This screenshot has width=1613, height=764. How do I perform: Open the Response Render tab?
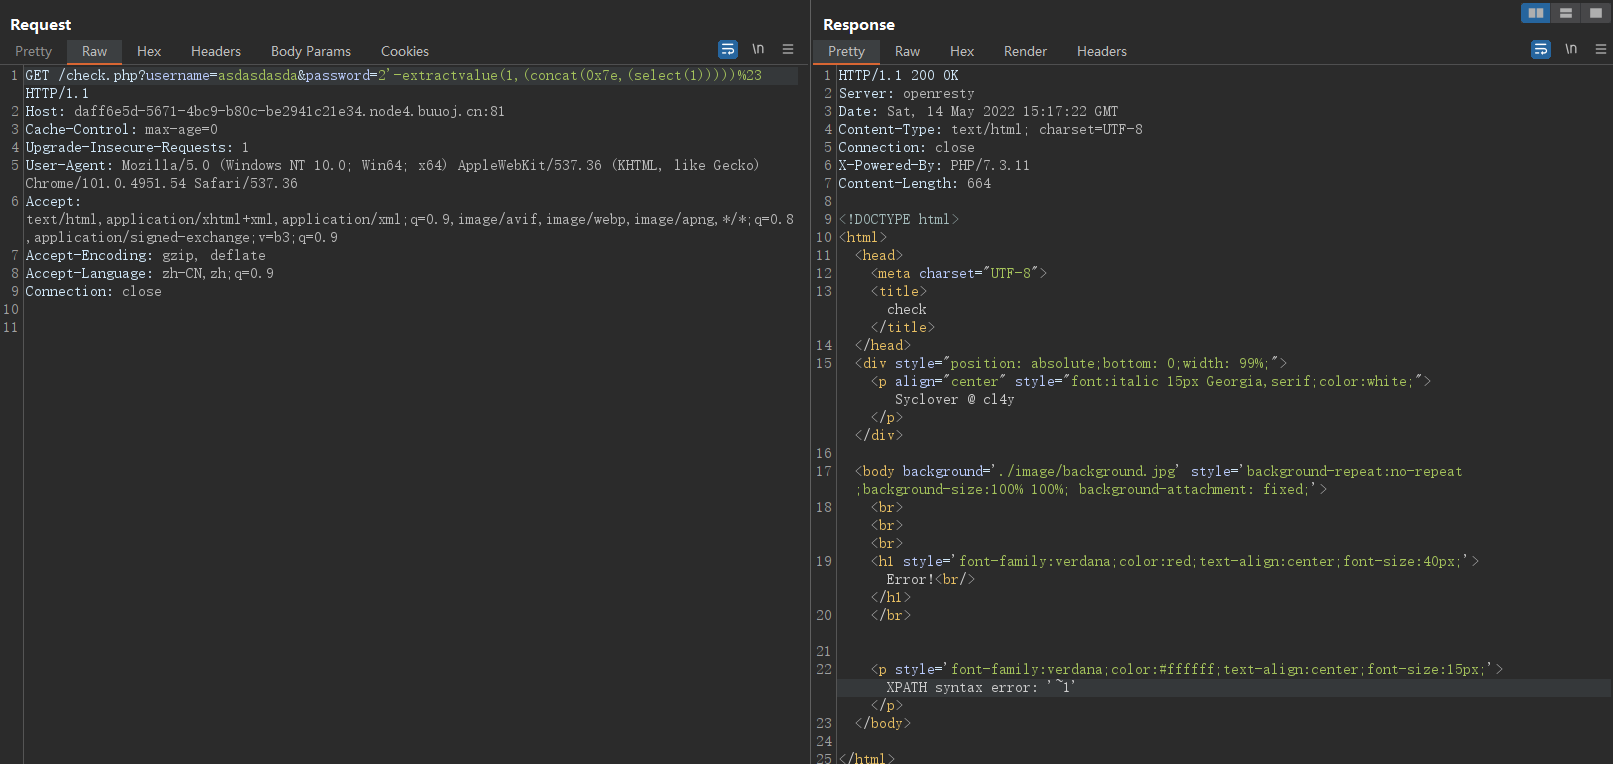click(x=1025, y=51)
